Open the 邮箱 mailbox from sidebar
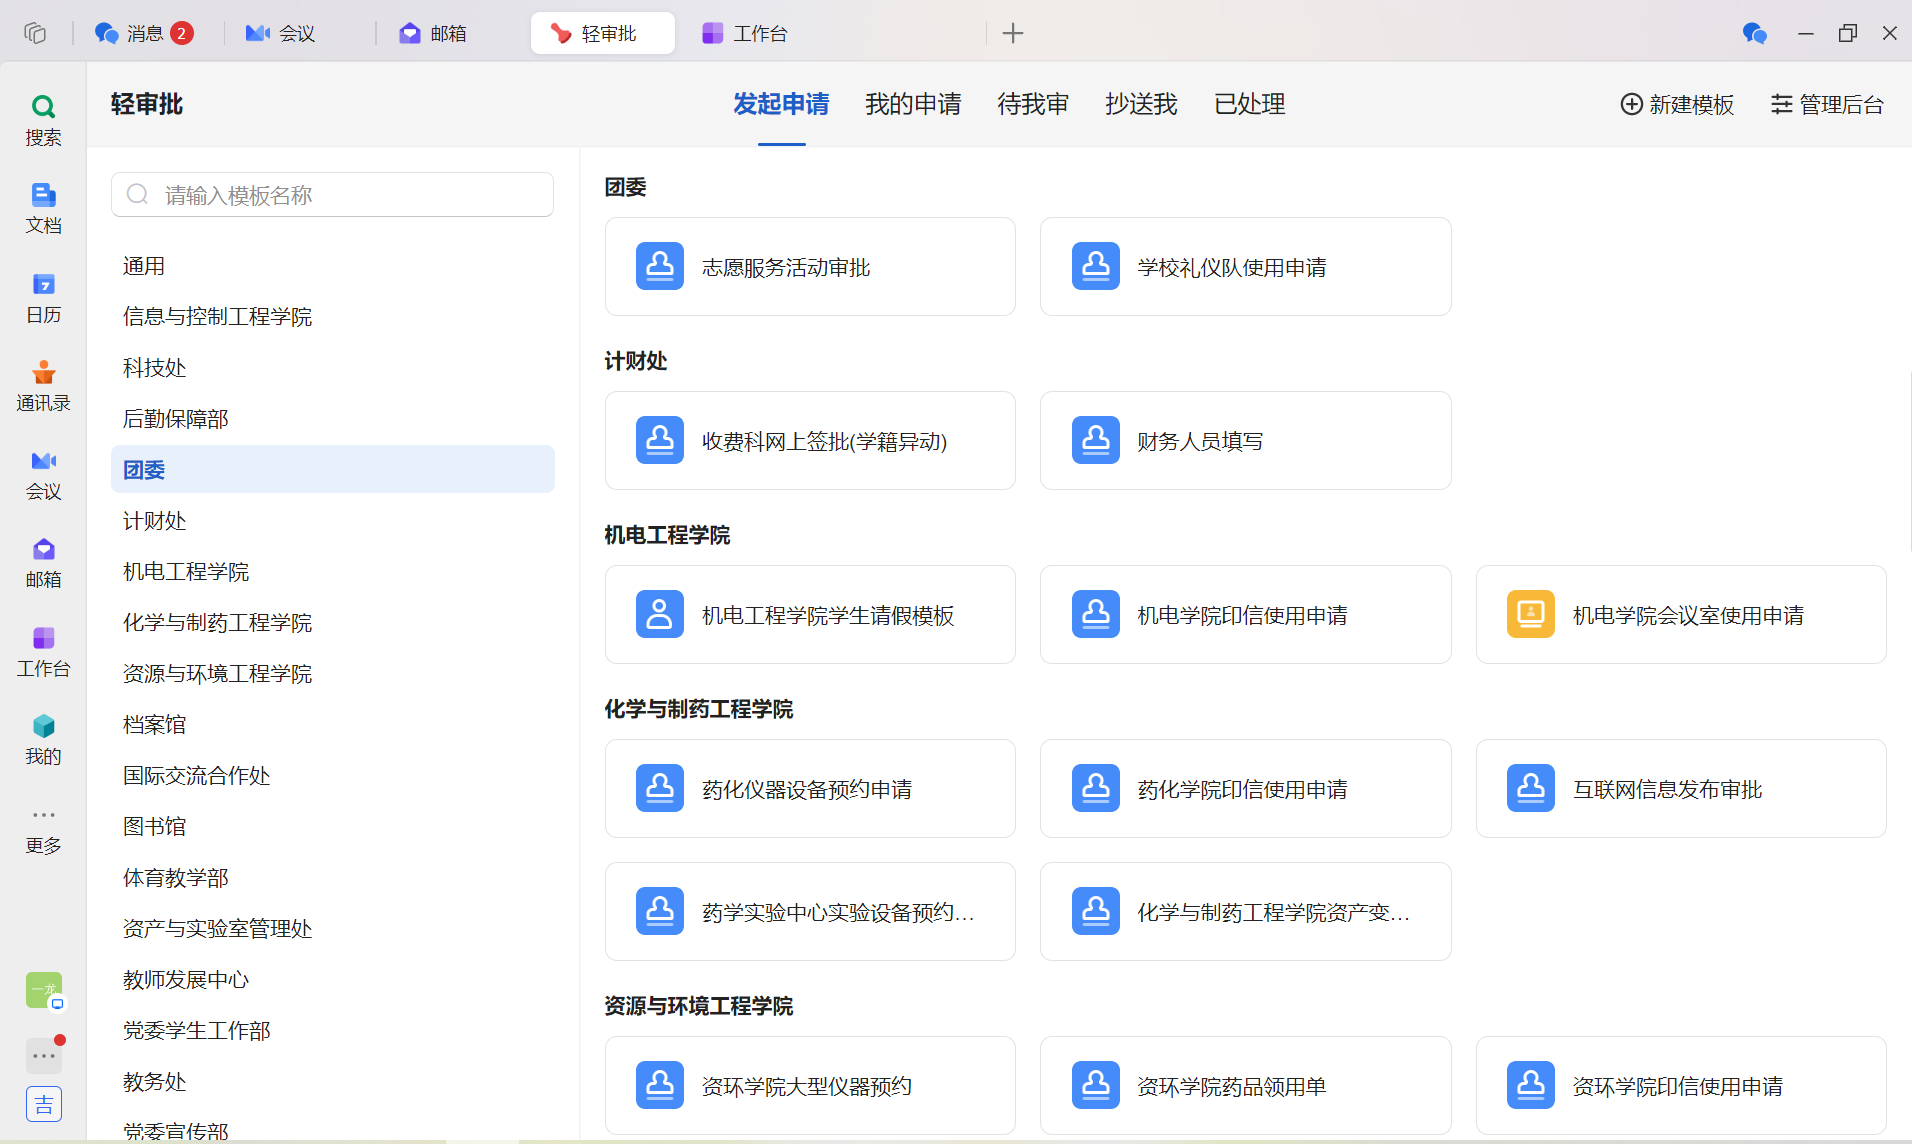 43,562
